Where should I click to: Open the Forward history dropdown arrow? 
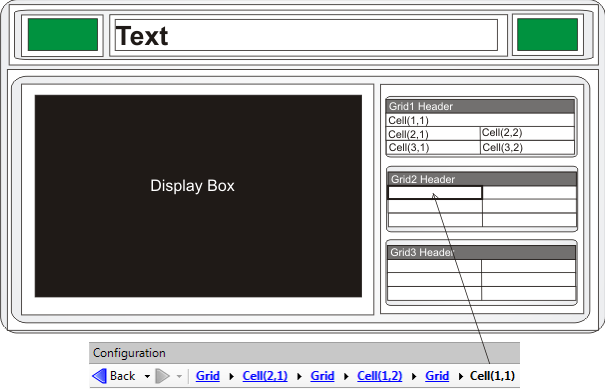pos(179,376)
